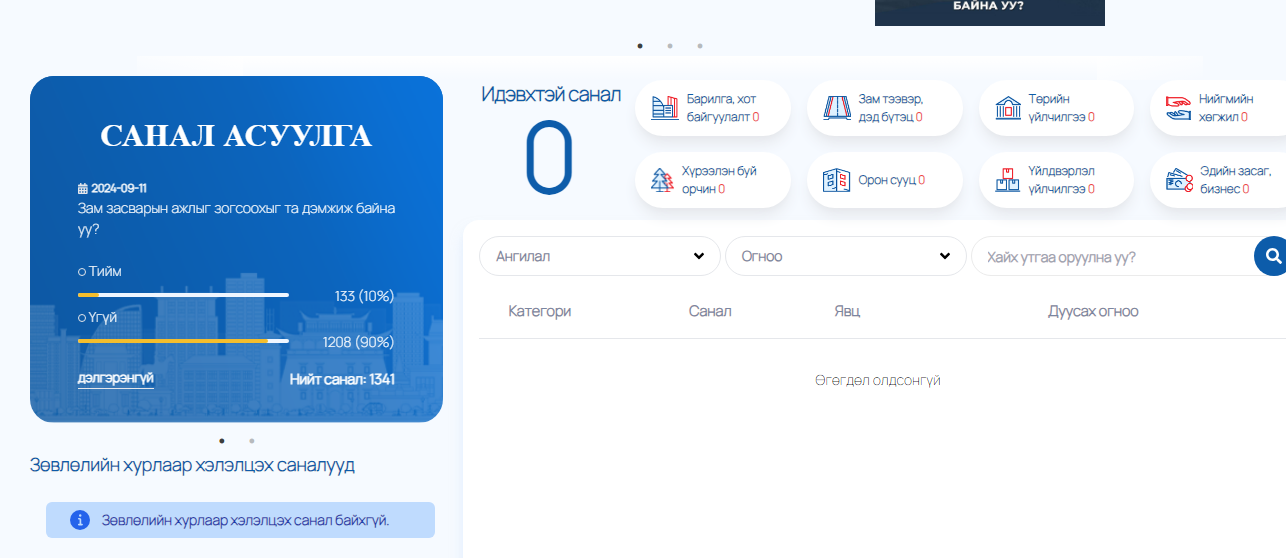Viewport: 1286px width, 558px height.
Task: Sort by the Категори column header
Action: (540, 311)
